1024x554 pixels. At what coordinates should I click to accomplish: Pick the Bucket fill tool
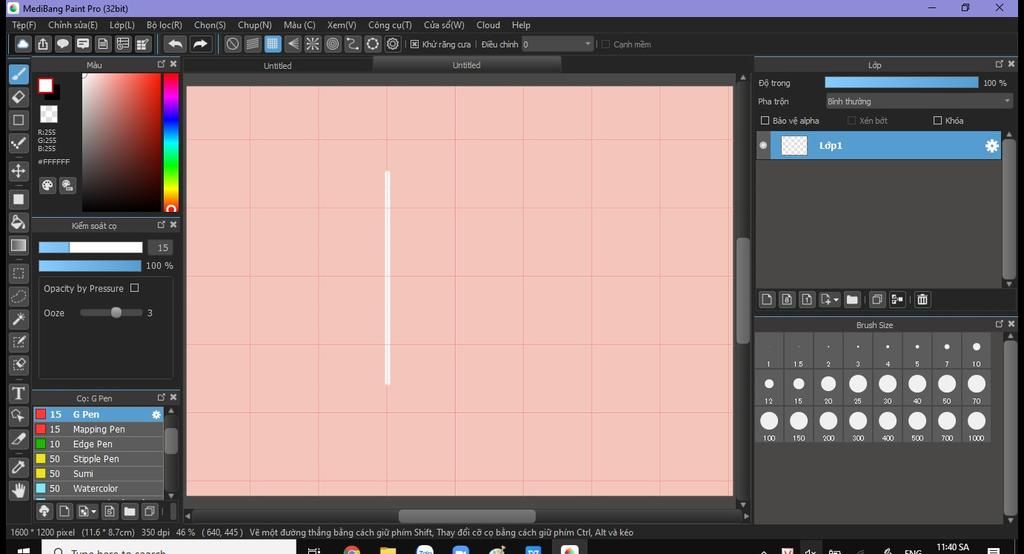[18, 222]
